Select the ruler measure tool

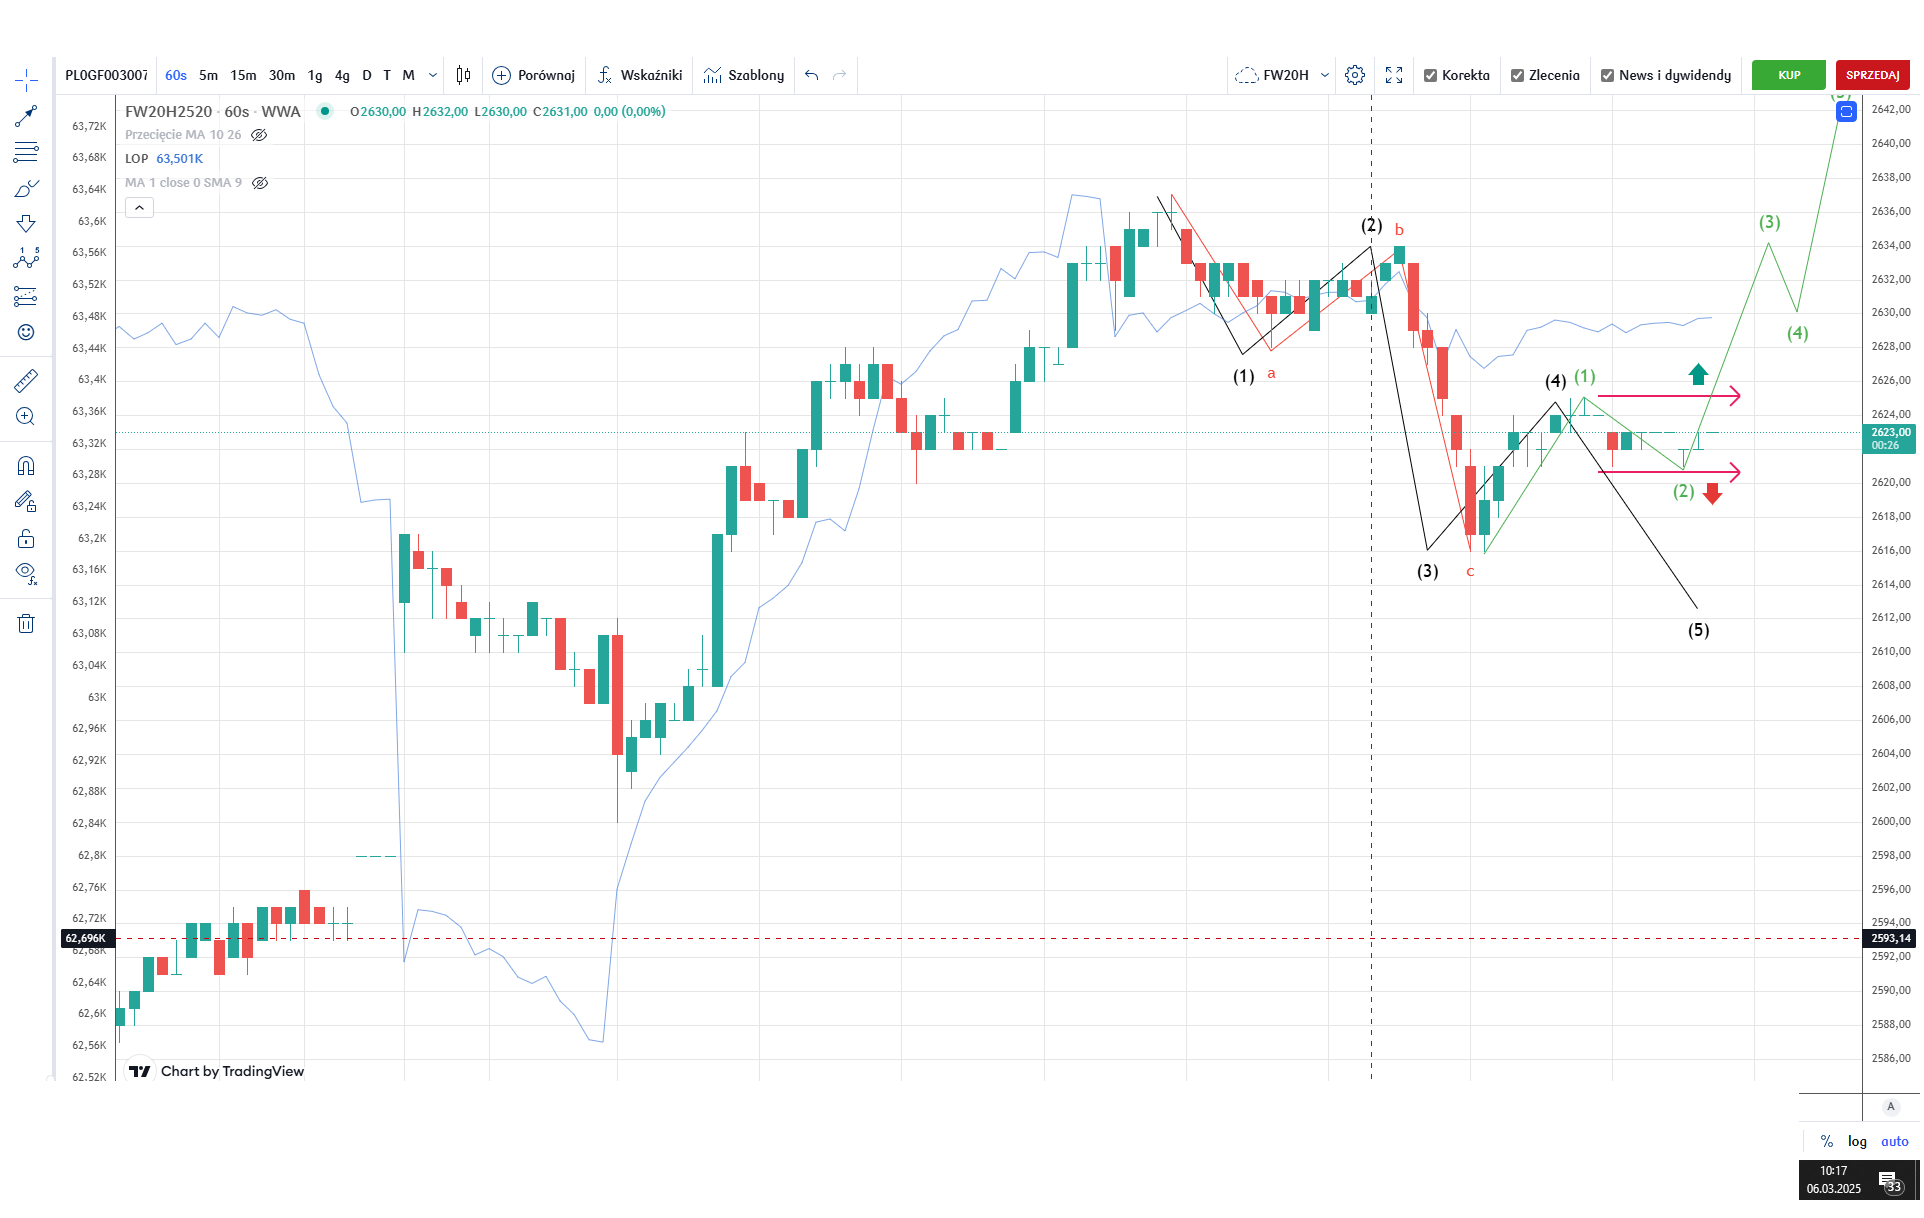point(26,380)
